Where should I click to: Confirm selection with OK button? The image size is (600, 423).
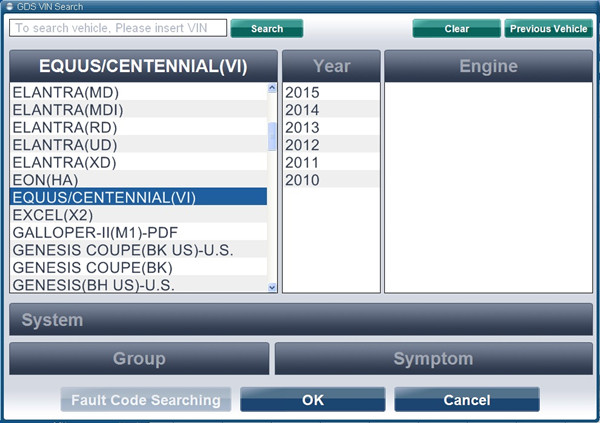pos(313,400)
